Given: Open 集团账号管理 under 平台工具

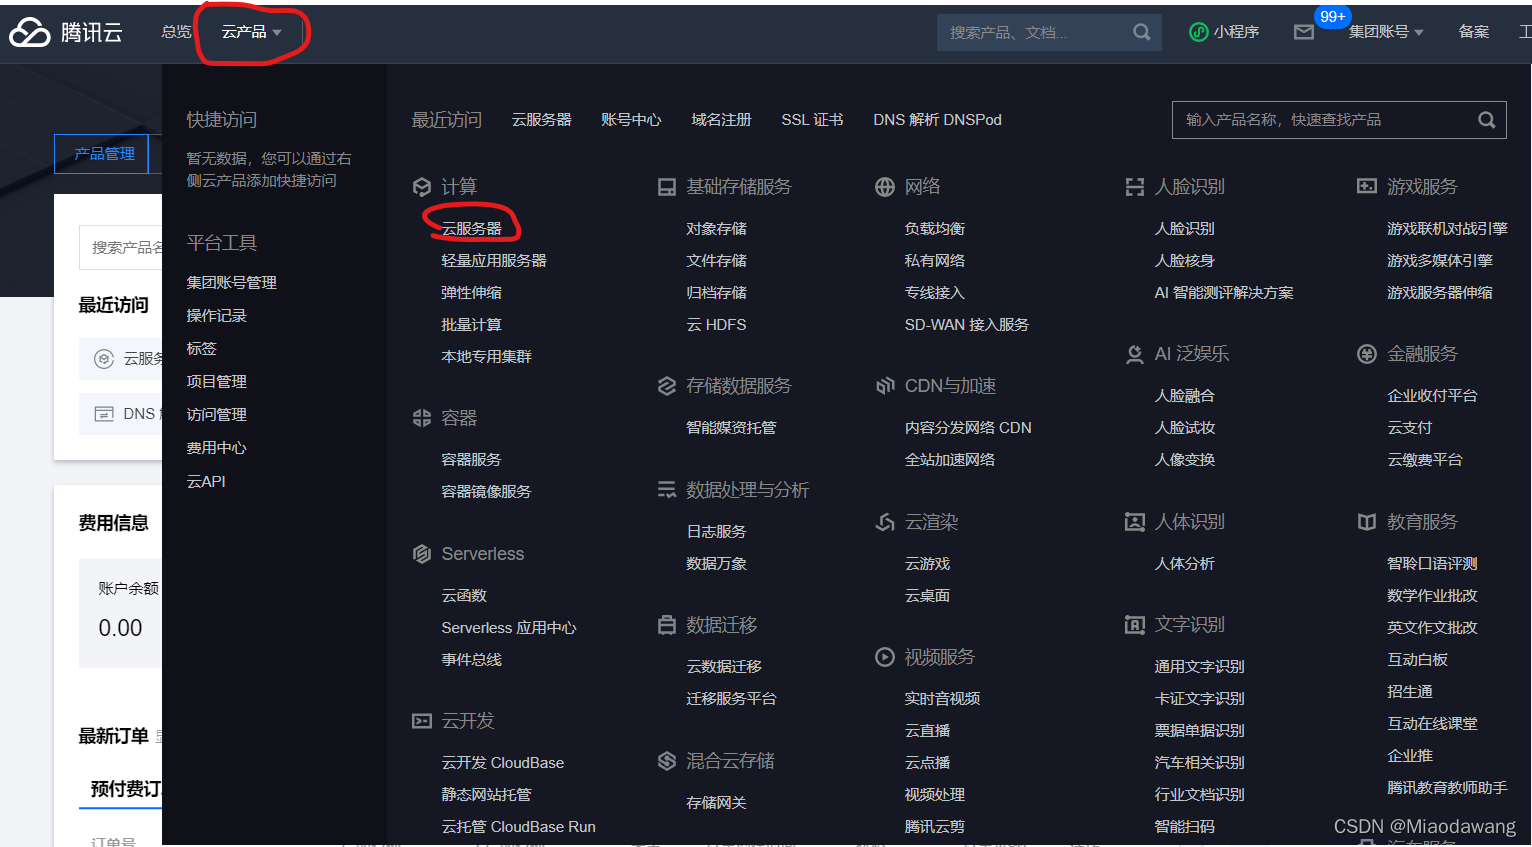Looking at the screenshot, I should [232, 283].
